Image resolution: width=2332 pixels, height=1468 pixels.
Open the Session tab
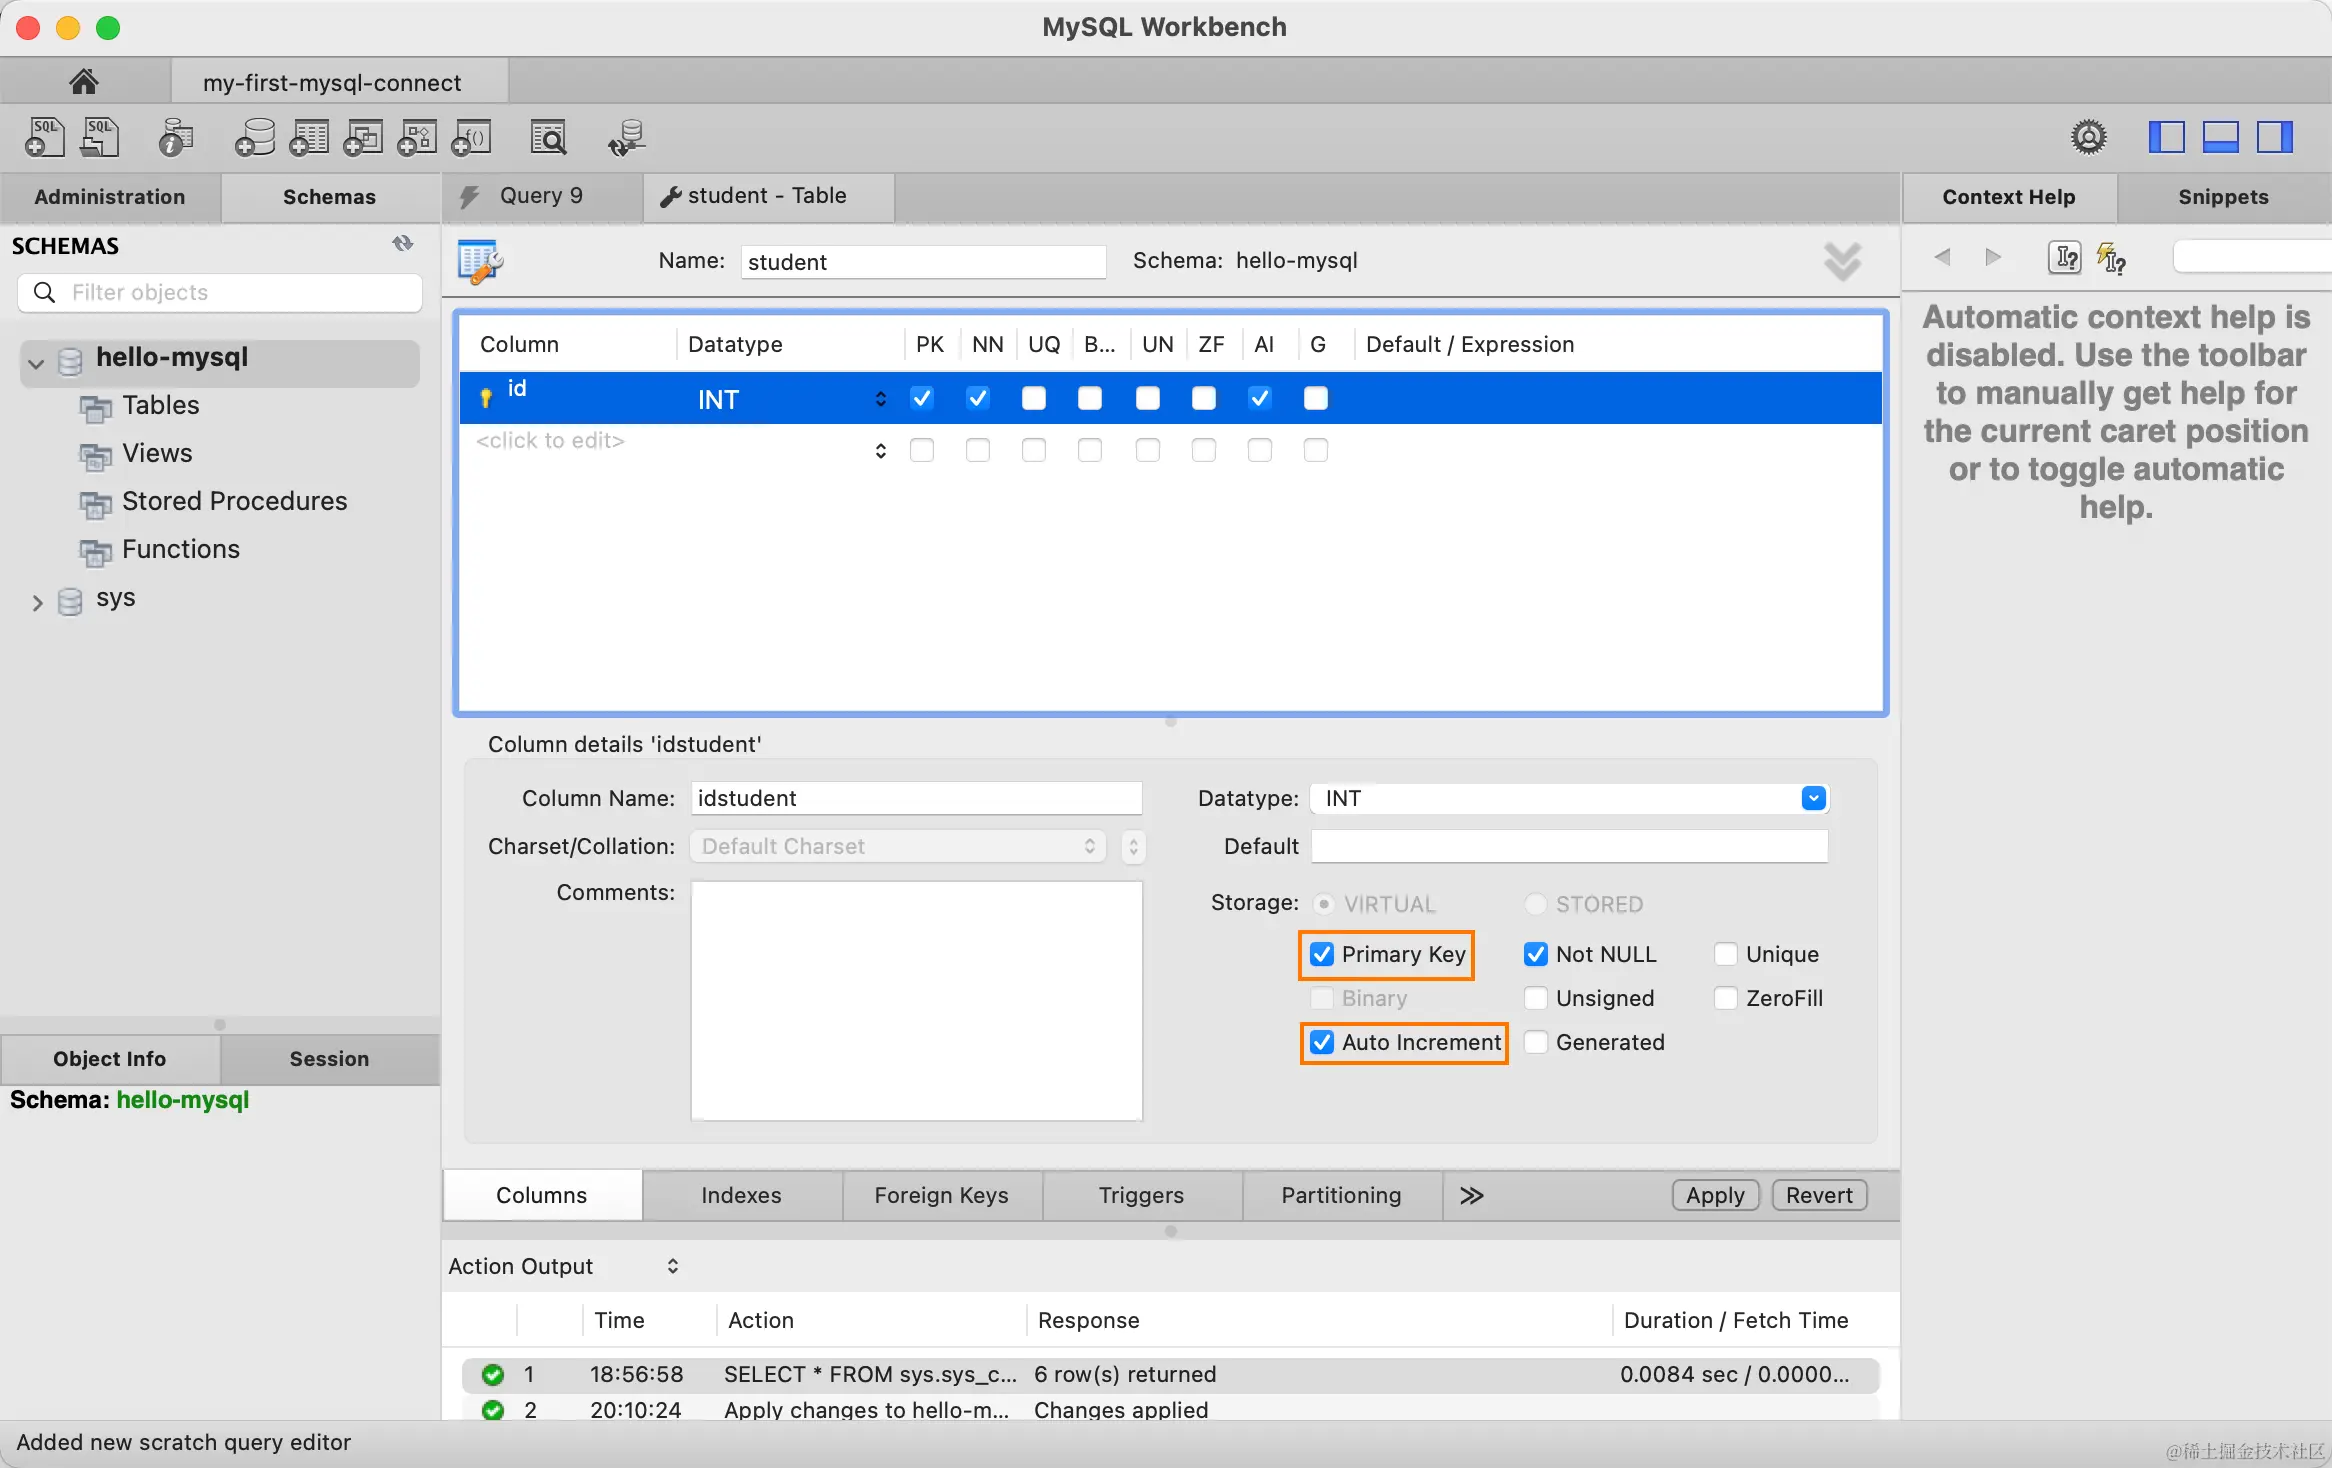tap(330, 1059)
